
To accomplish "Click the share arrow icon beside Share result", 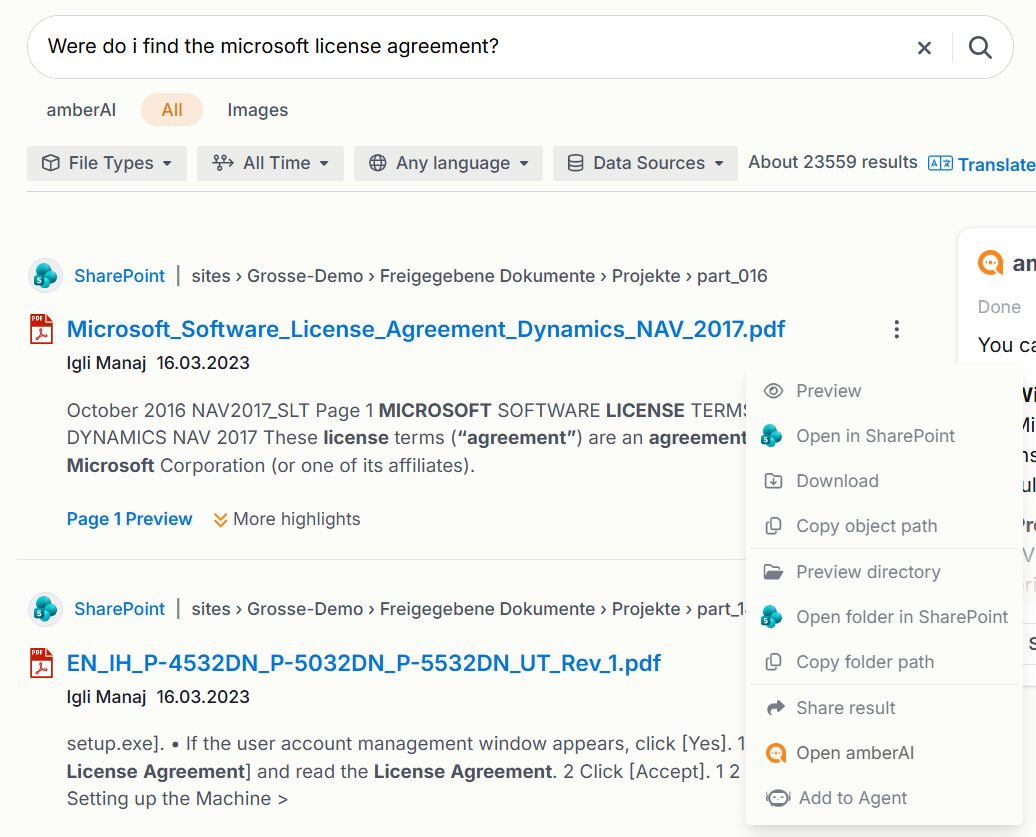I will (776, 708).
